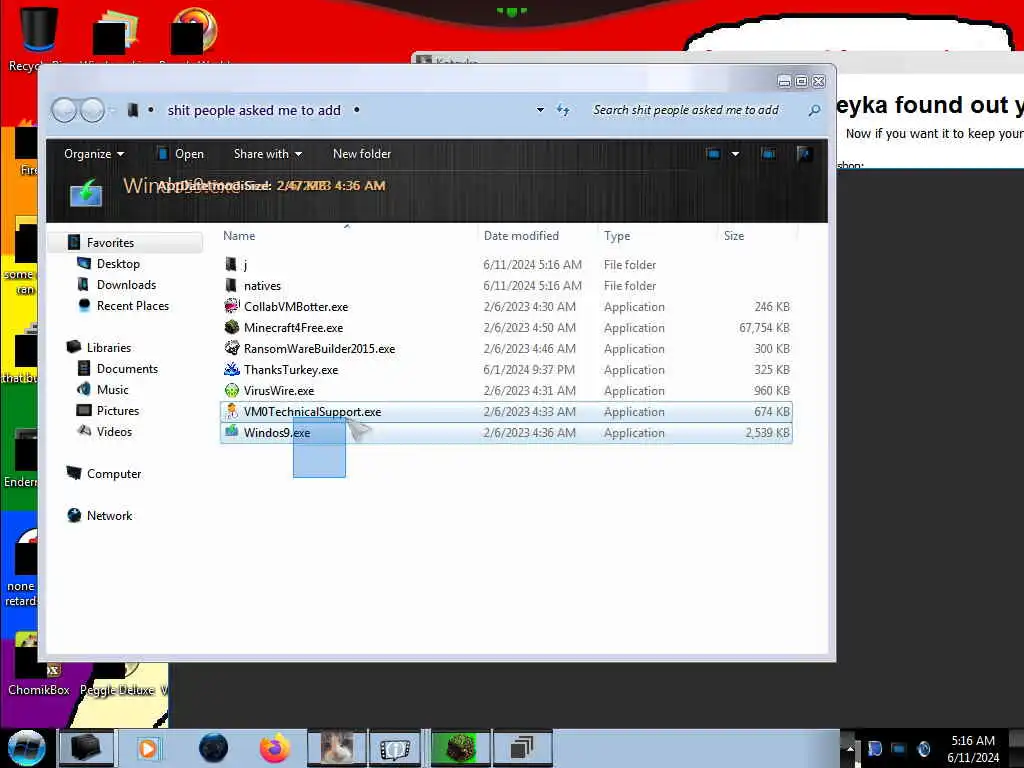Screen dimensions: 1024x768
Task: Click the 6/1/2024 9:37 PM date cell
Action: pyautogui.click(x=529, y=369)
